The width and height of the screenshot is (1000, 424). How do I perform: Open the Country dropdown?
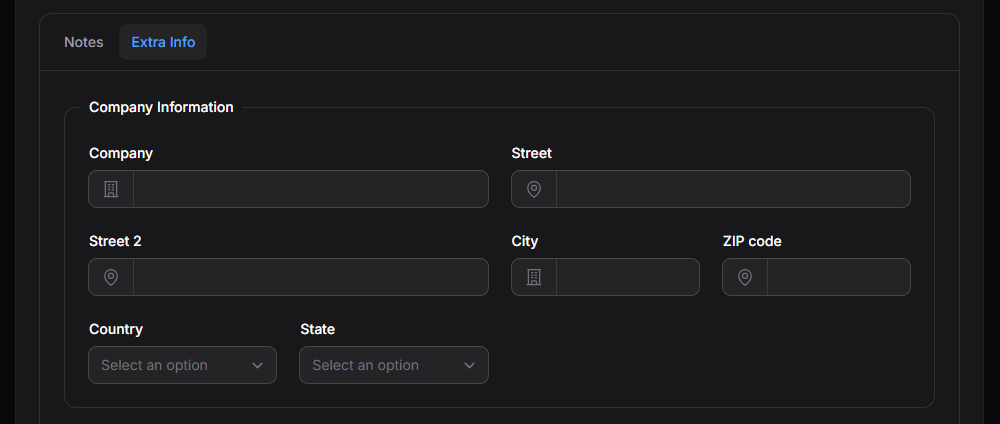(182, 365)
